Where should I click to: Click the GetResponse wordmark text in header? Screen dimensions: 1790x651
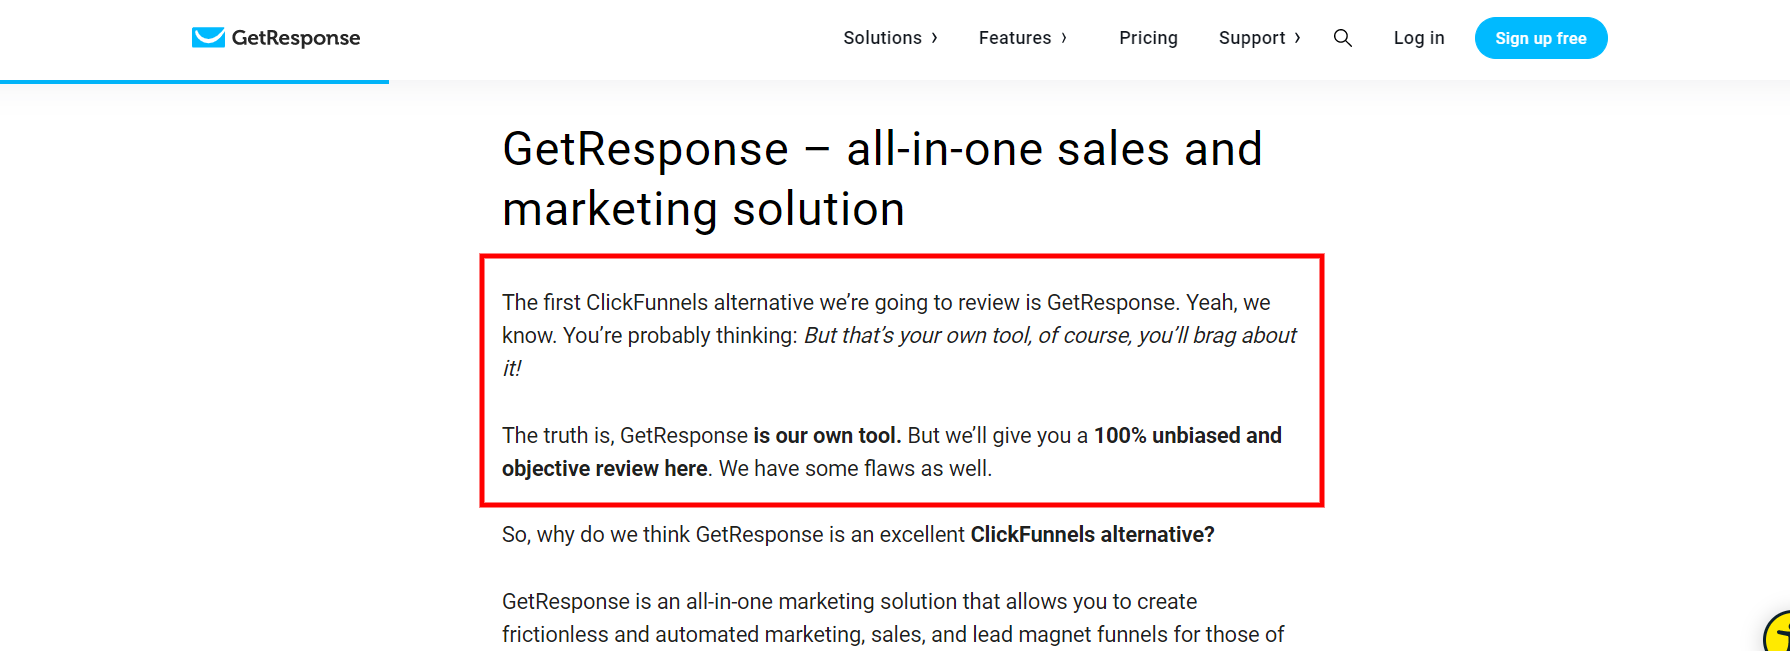click(x=296, y=38)
